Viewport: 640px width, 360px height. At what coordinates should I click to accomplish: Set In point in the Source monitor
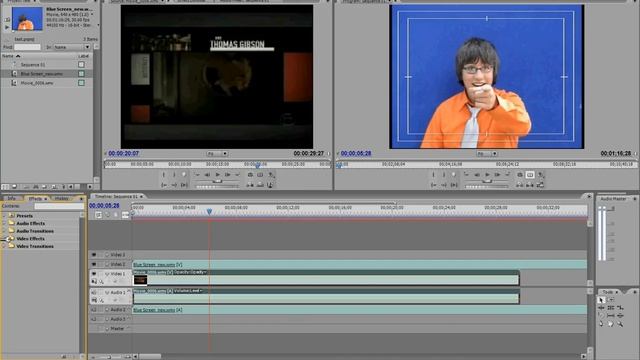point(163,175)
